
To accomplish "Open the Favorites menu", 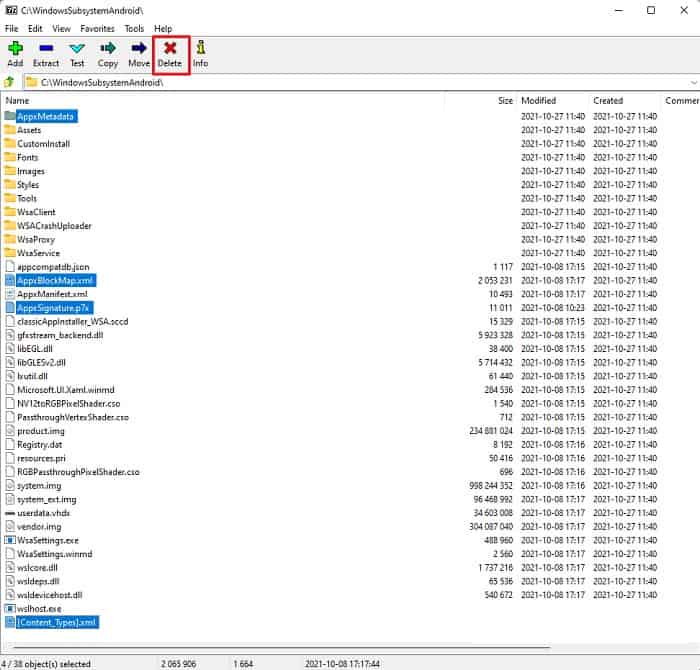I will pos(97,29).
